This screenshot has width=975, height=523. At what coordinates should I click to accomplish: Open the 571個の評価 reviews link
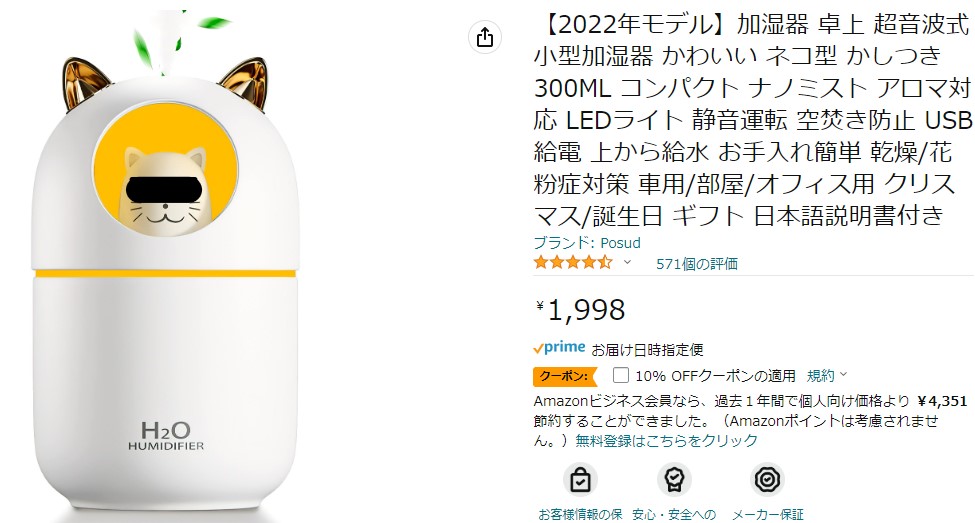[x=697, y=264]
